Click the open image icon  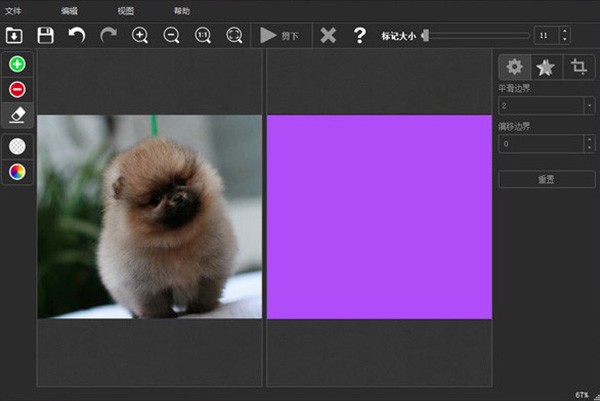pos(14,35)
